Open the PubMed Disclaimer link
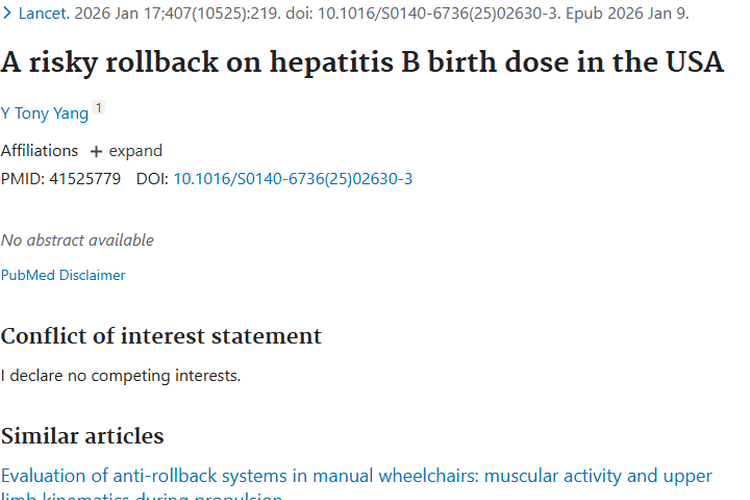 click(x=63, y=275)
